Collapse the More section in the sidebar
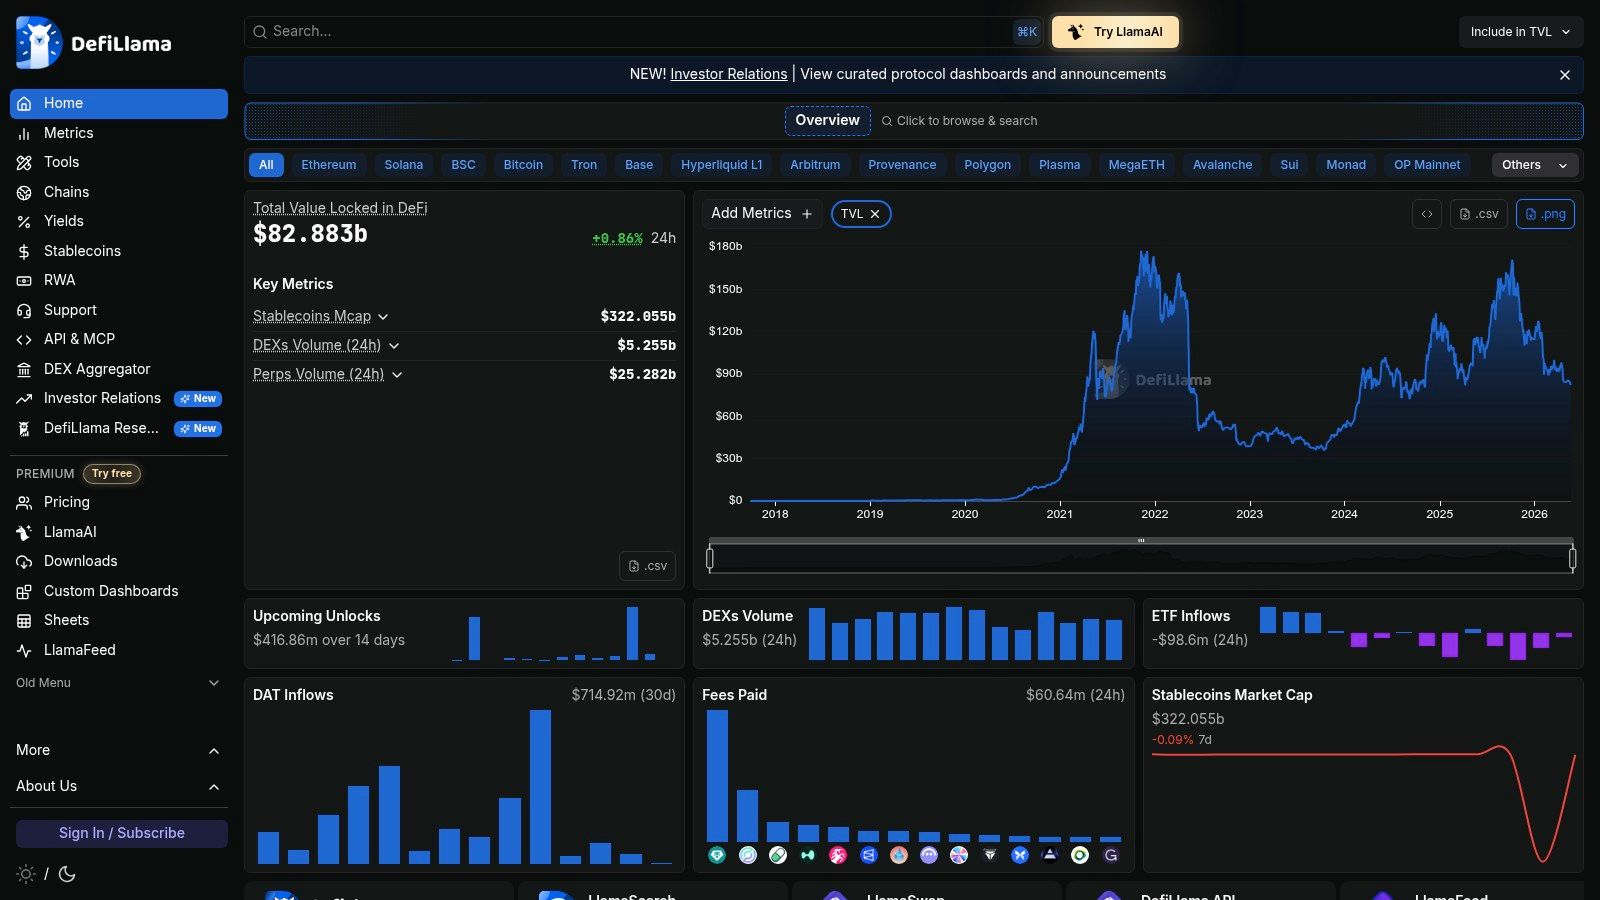The width and height of the screenshot is (1600, 900). pyautogui.click(x=118, y=750)
